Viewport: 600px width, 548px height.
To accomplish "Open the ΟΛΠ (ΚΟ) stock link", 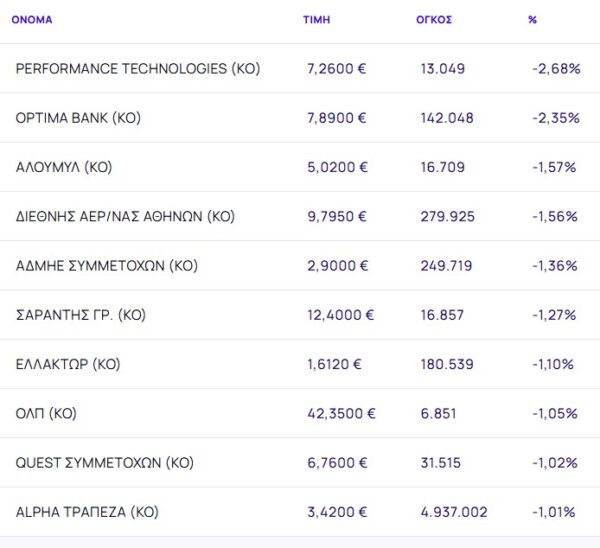I will 46,413.
